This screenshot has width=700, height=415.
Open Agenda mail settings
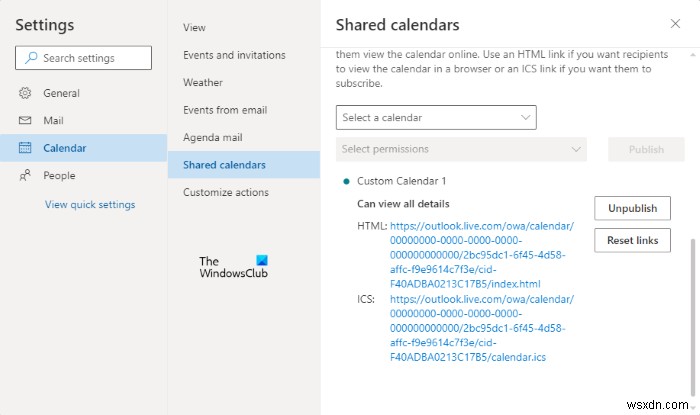tap(214, 137)
